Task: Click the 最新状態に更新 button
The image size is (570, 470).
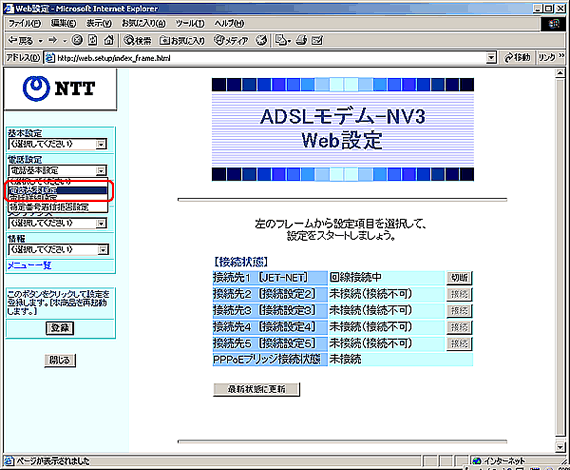Action: coord(257,389)
